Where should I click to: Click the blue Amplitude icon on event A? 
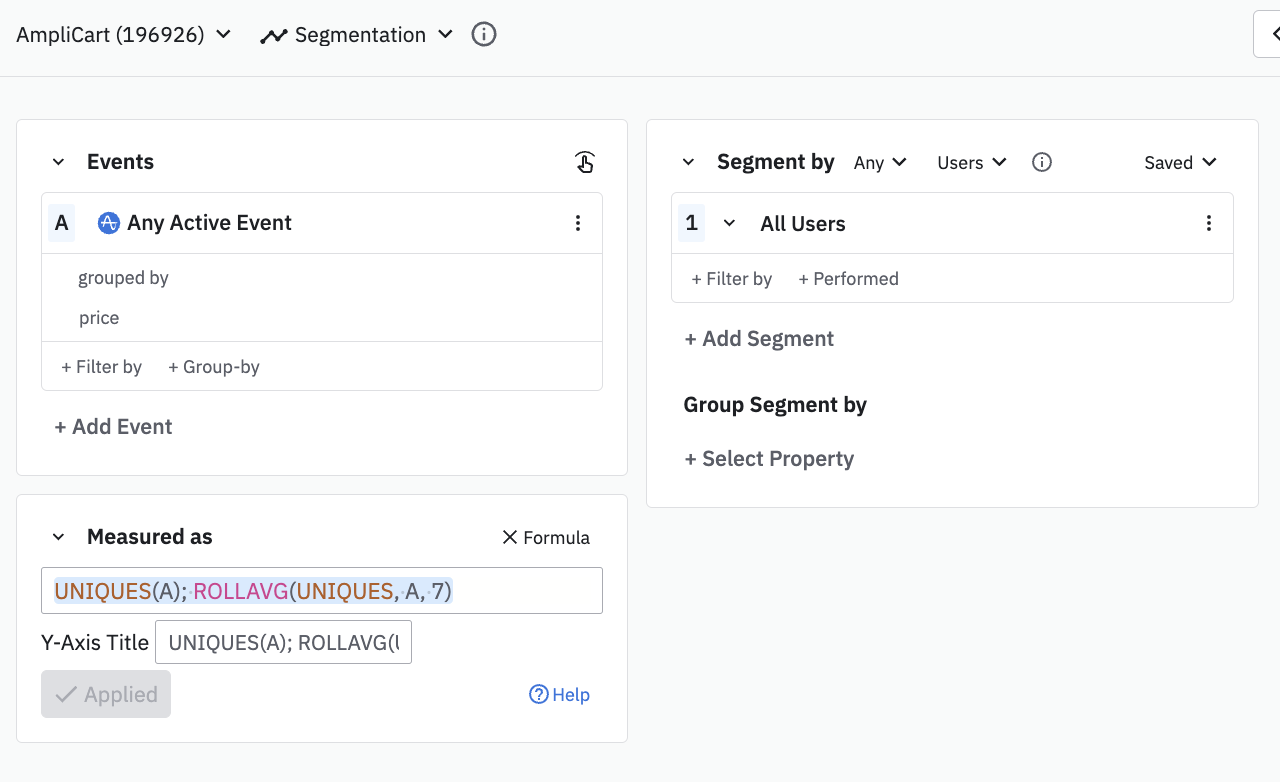point(108,223)
